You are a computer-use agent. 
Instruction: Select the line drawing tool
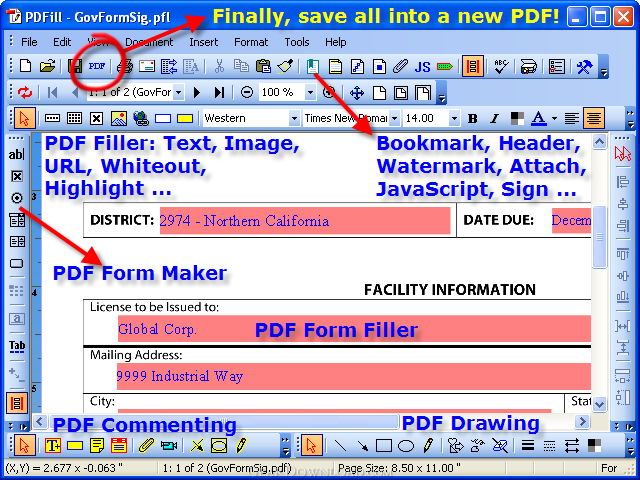click(x=340, y=446)
